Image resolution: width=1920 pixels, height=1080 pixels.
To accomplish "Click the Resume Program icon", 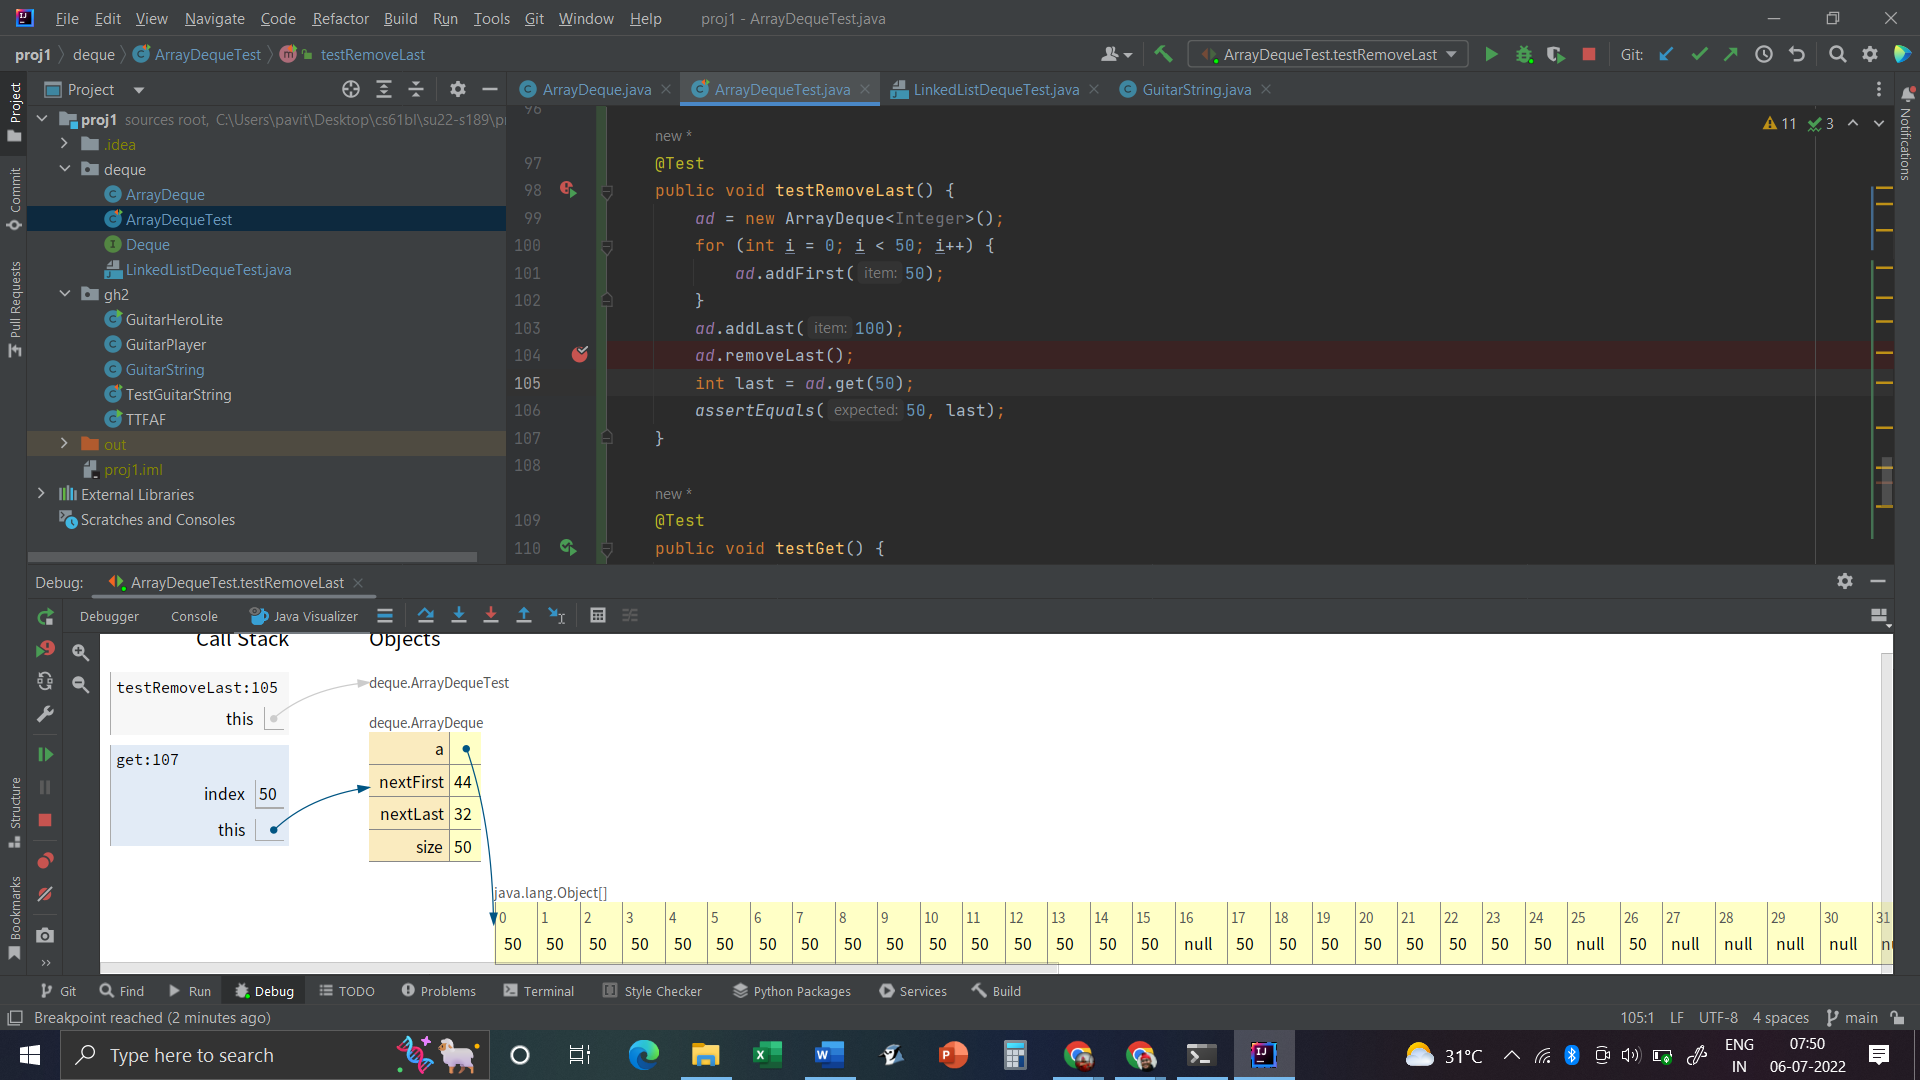I will [45, 755].
